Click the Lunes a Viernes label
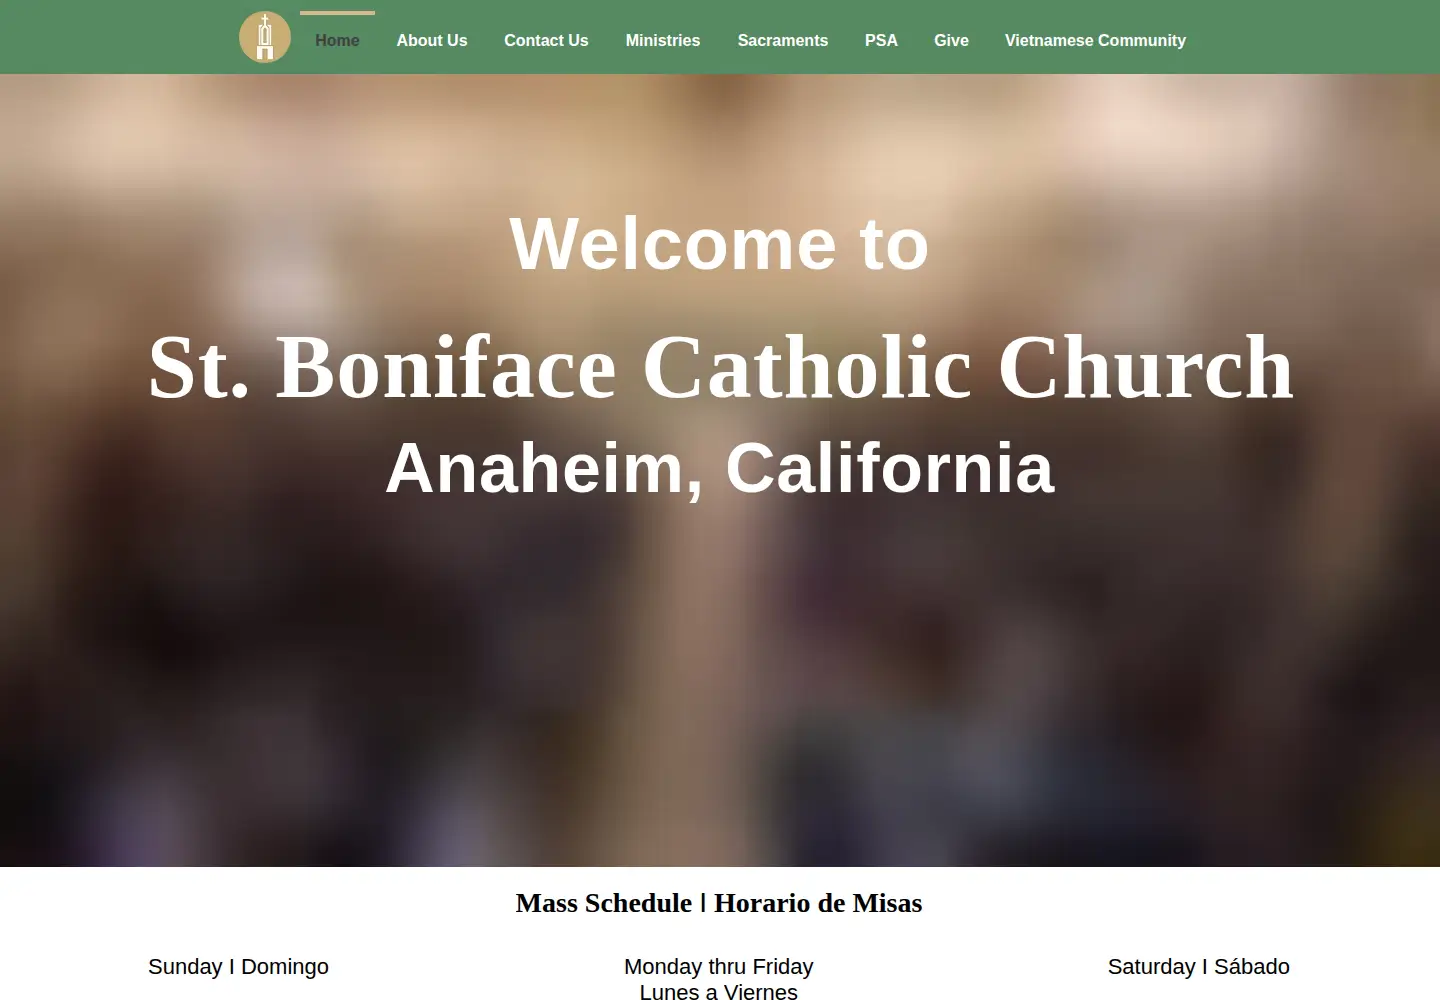The height and width of the screenshot is (1000, 1440). click(719, 991)
